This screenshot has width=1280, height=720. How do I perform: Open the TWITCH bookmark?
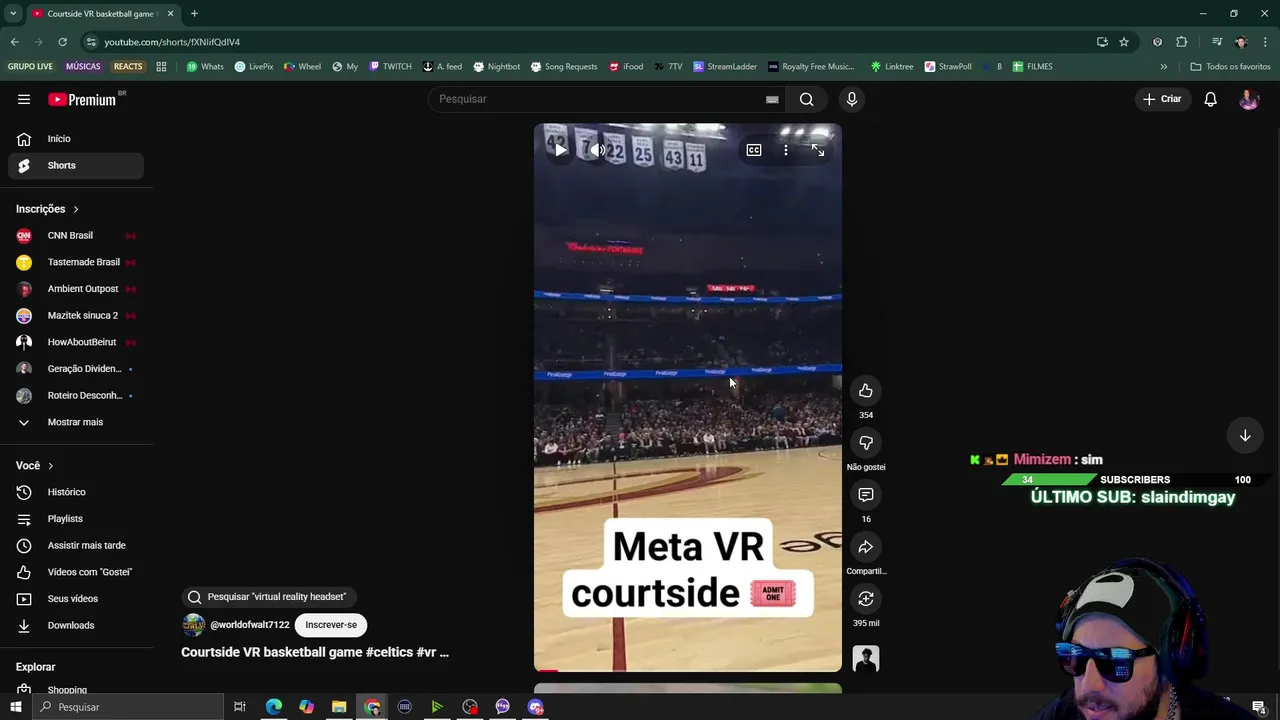tap(390, 67)
